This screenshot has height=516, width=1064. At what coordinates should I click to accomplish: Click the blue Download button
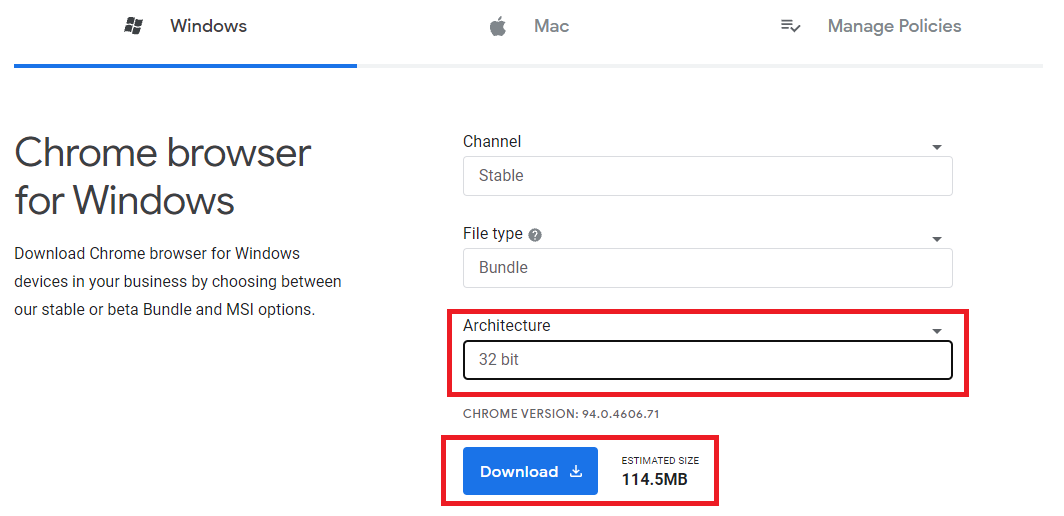pyautogui.click(x=531, y=471)
